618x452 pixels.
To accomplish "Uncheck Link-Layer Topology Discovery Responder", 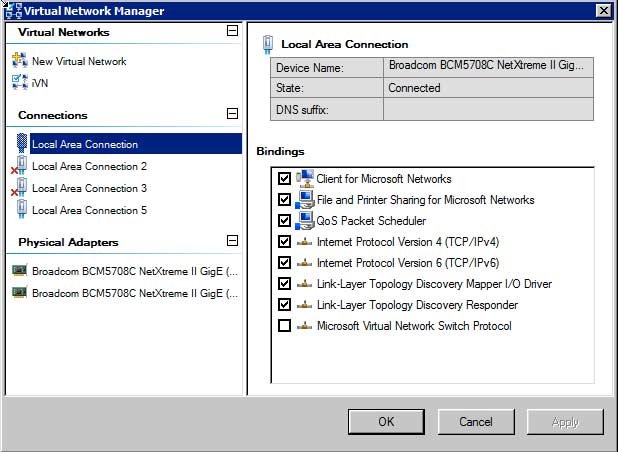I will pos(284,305).
